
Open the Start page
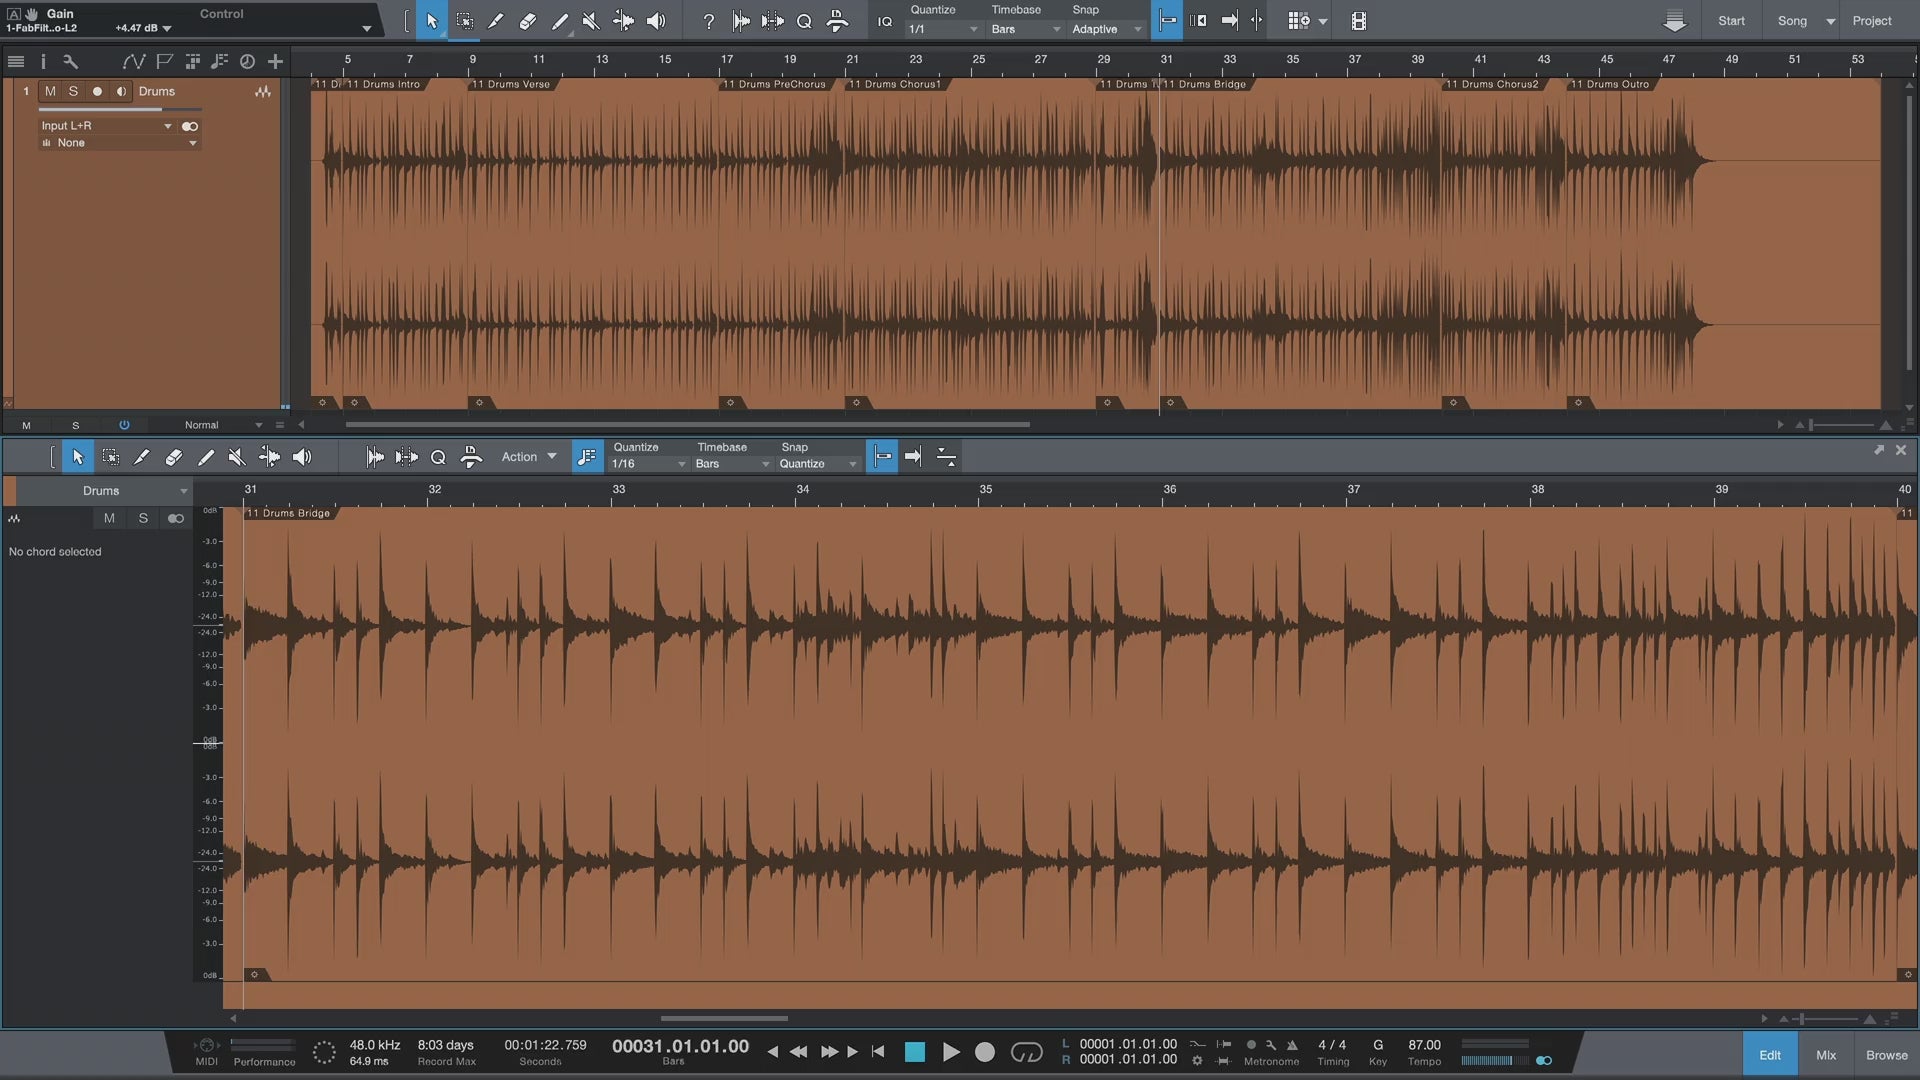1731,21
